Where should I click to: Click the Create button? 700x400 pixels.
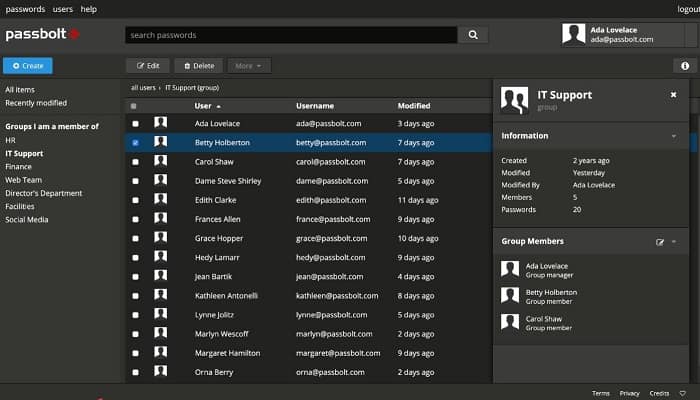tap(28, 66)
